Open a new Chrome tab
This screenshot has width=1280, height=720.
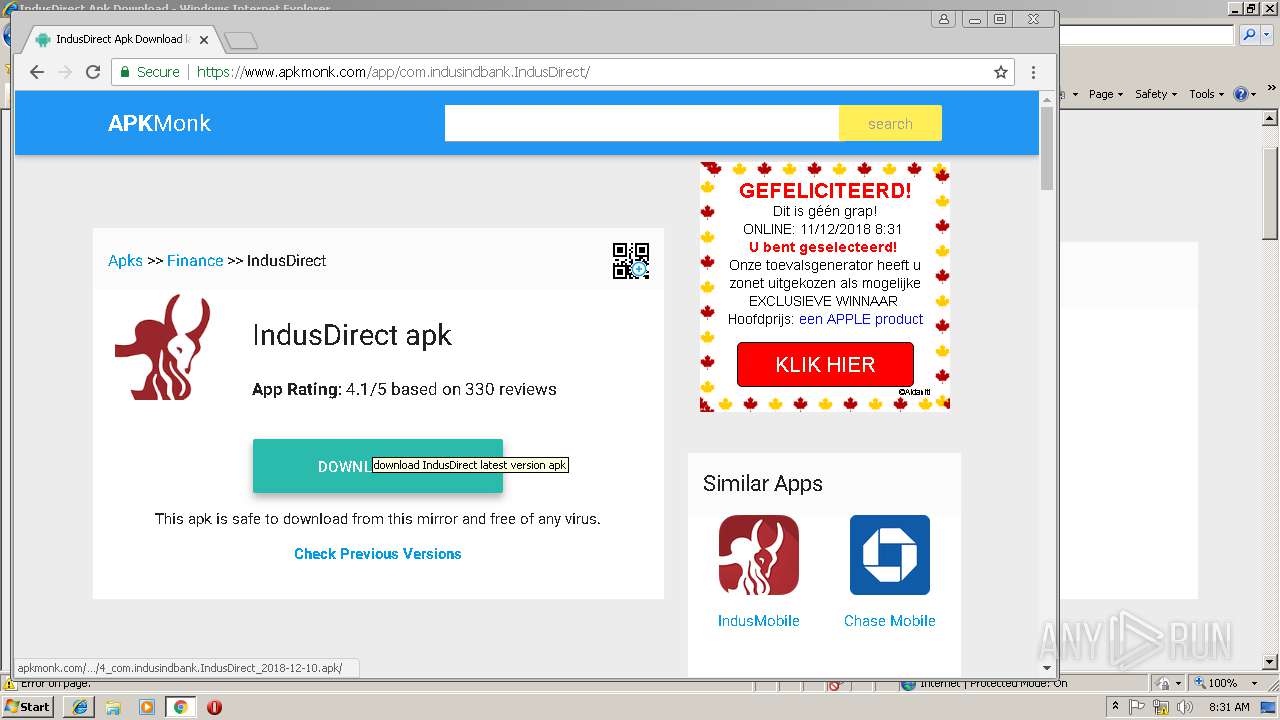tap(241, 40)
